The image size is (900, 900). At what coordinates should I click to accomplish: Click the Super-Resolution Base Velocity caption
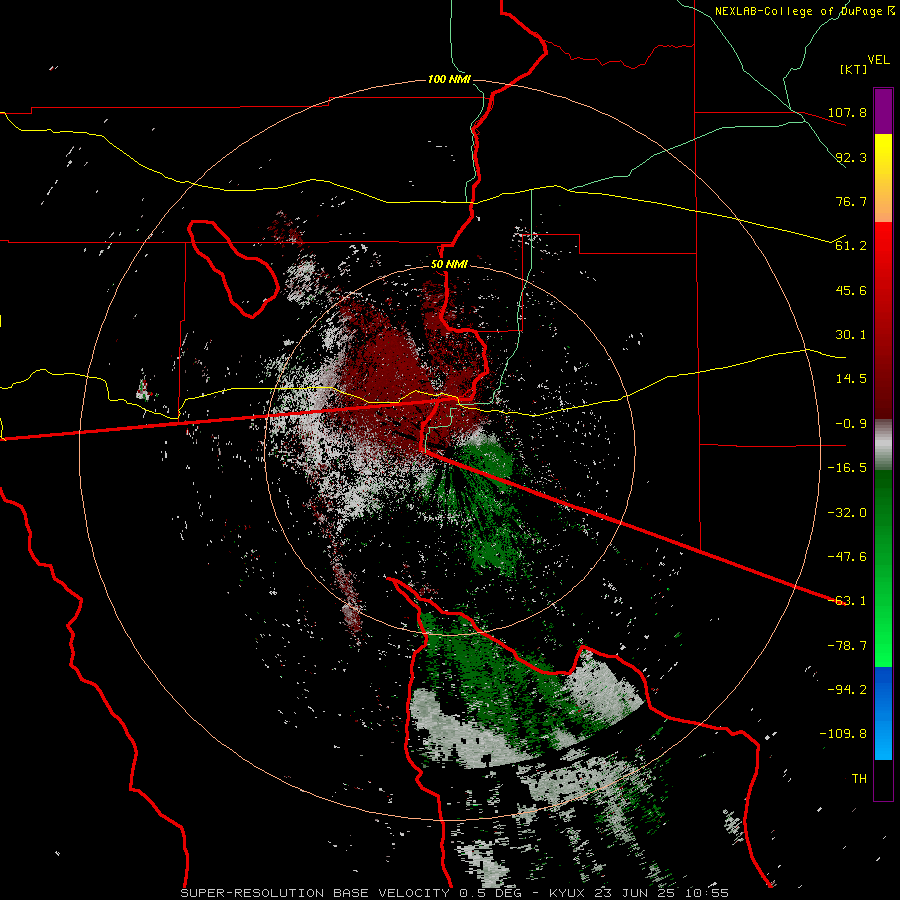(455, 893)
